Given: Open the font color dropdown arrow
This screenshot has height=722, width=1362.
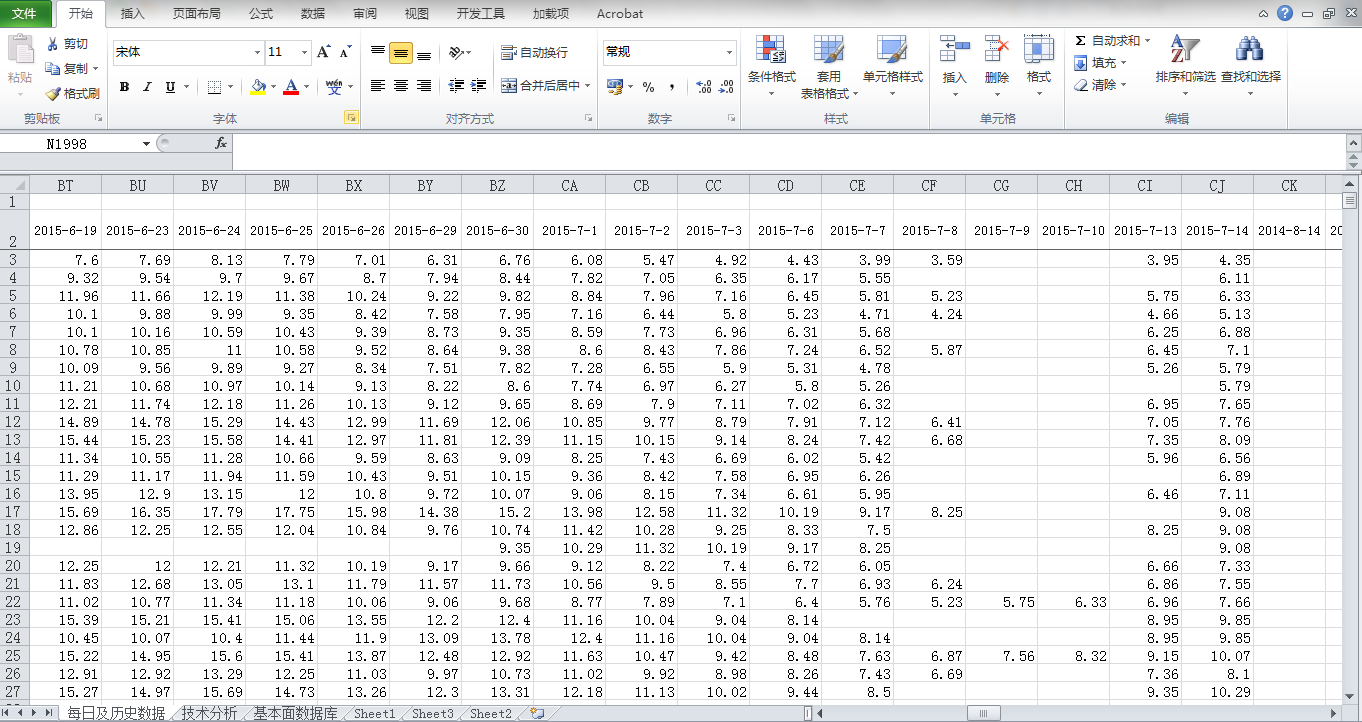Looking at the screenshot, I should point(306,87).
